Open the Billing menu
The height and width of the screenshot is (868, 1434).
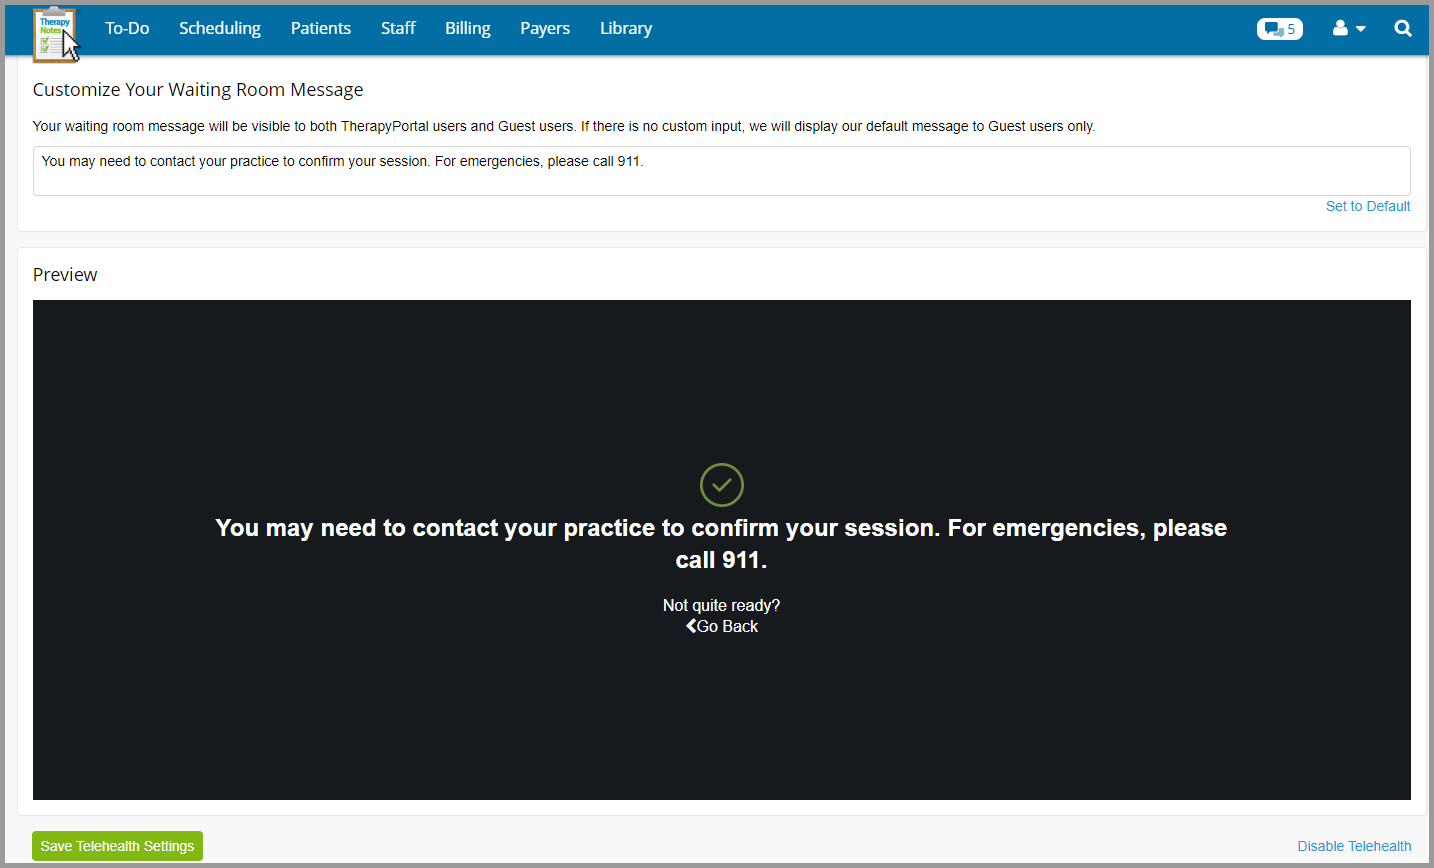[x=467, y=28]
